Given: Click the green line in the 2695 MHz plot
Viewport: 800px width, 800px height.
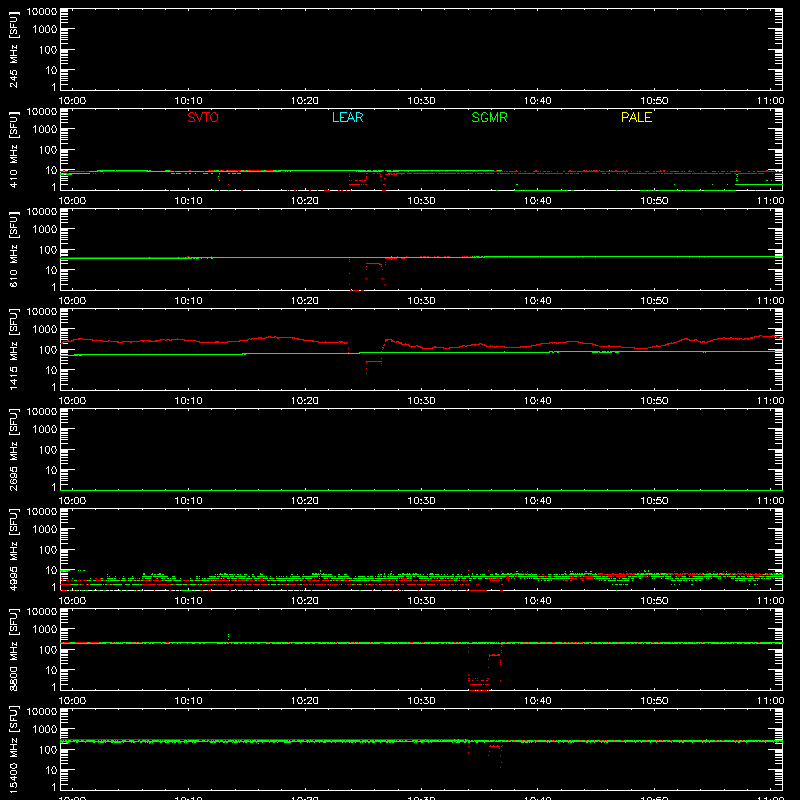Looking at the screenshot, I should [421, 490].
